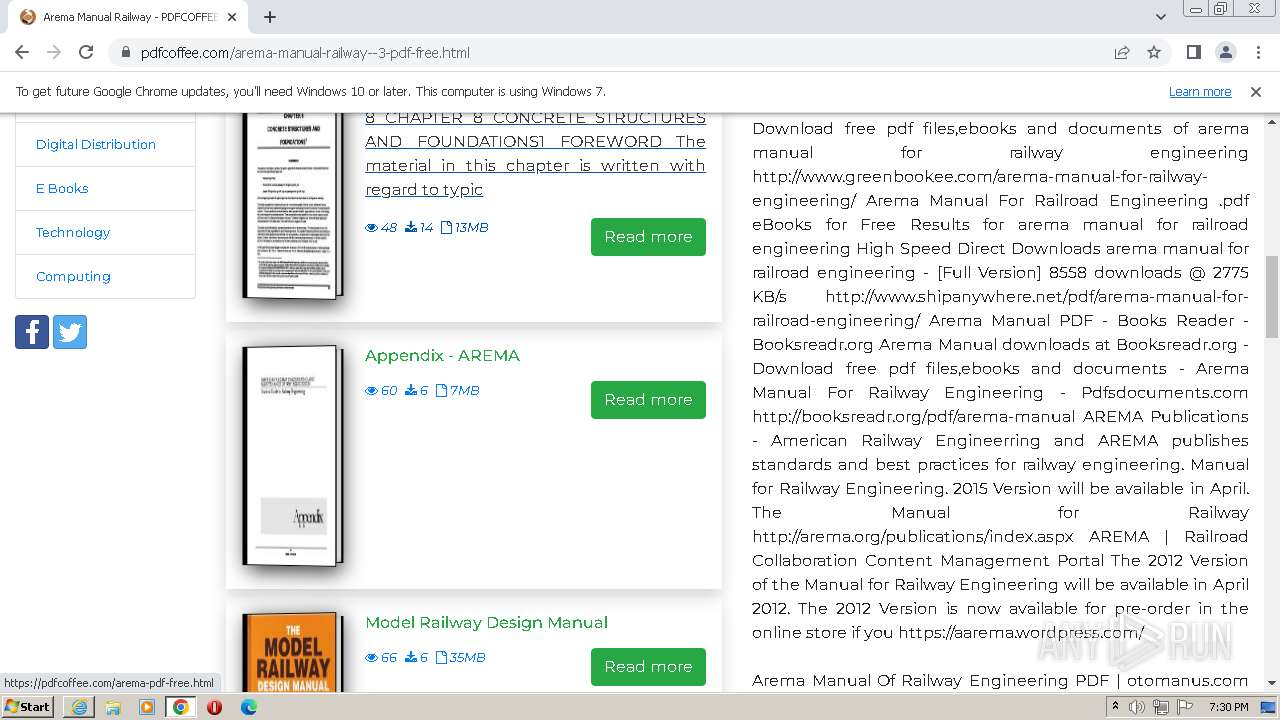Open Chrome's three-dot menu
Screen dimensions: 1280x720
1257,52
